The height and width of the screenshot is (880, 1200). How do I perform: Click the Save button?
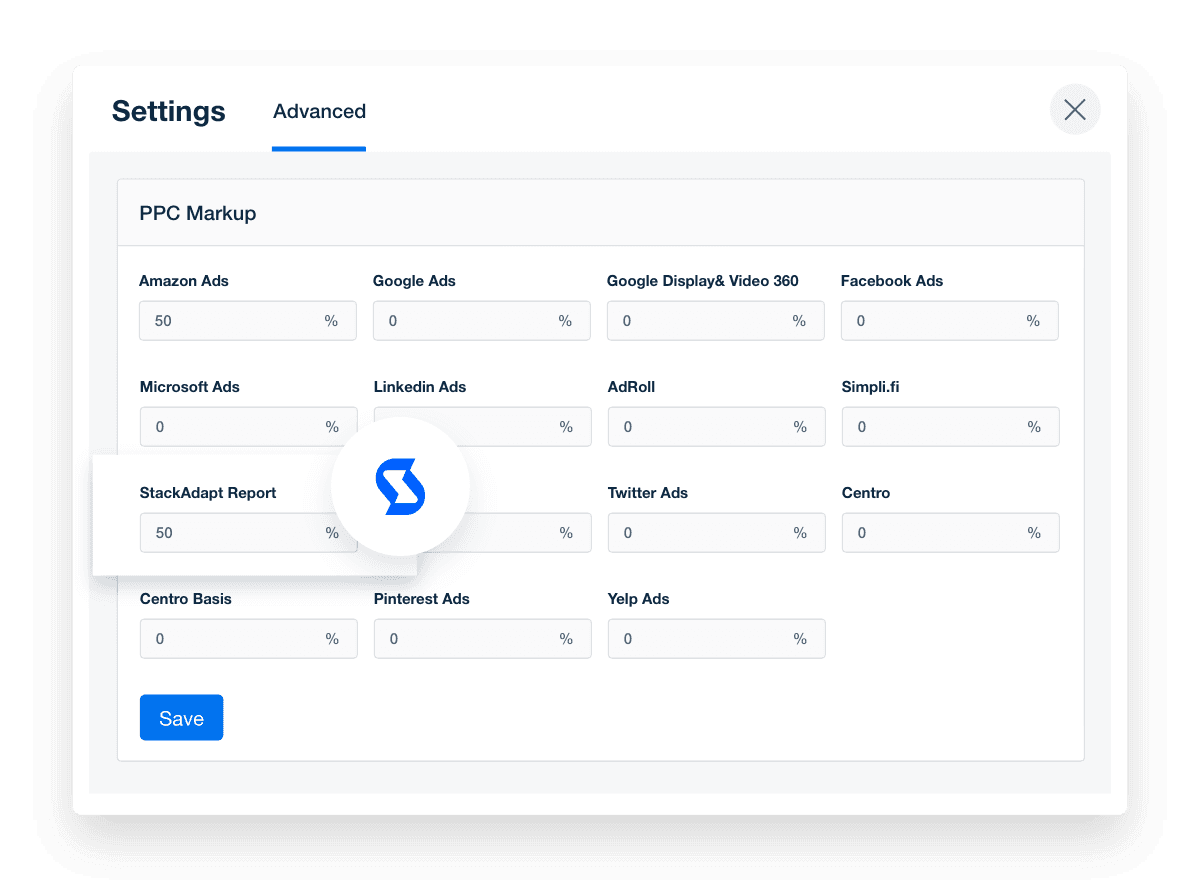[181, 717]
